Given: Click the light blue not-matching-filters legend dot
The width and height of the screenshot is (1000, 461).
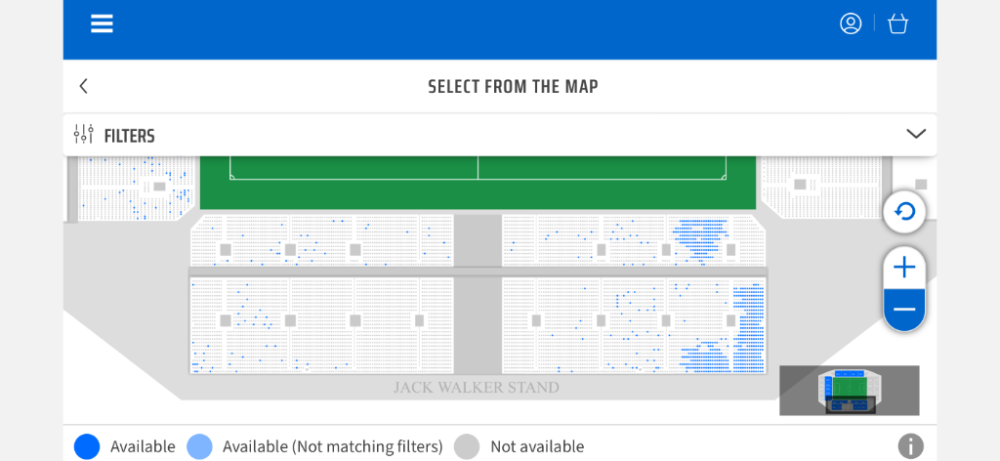Looking at the screenshot, I should click(x=200, y=446).
